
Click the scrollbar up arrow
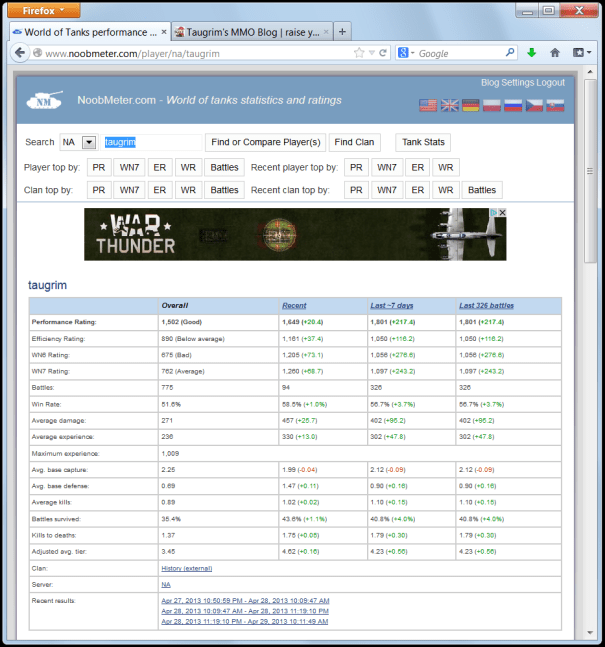click(590, 72)
